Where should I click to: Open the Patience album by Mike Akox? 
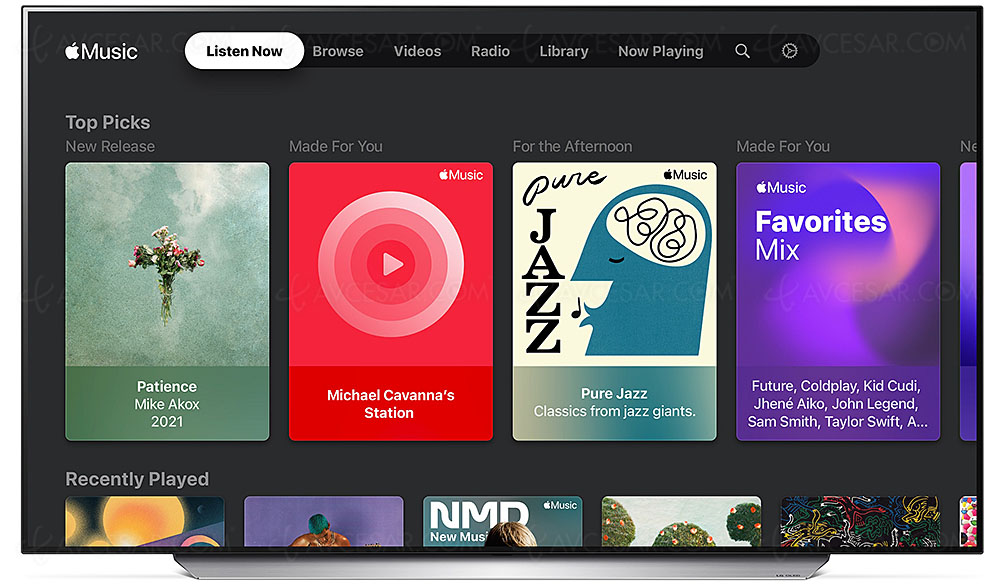tap(167, 300)
